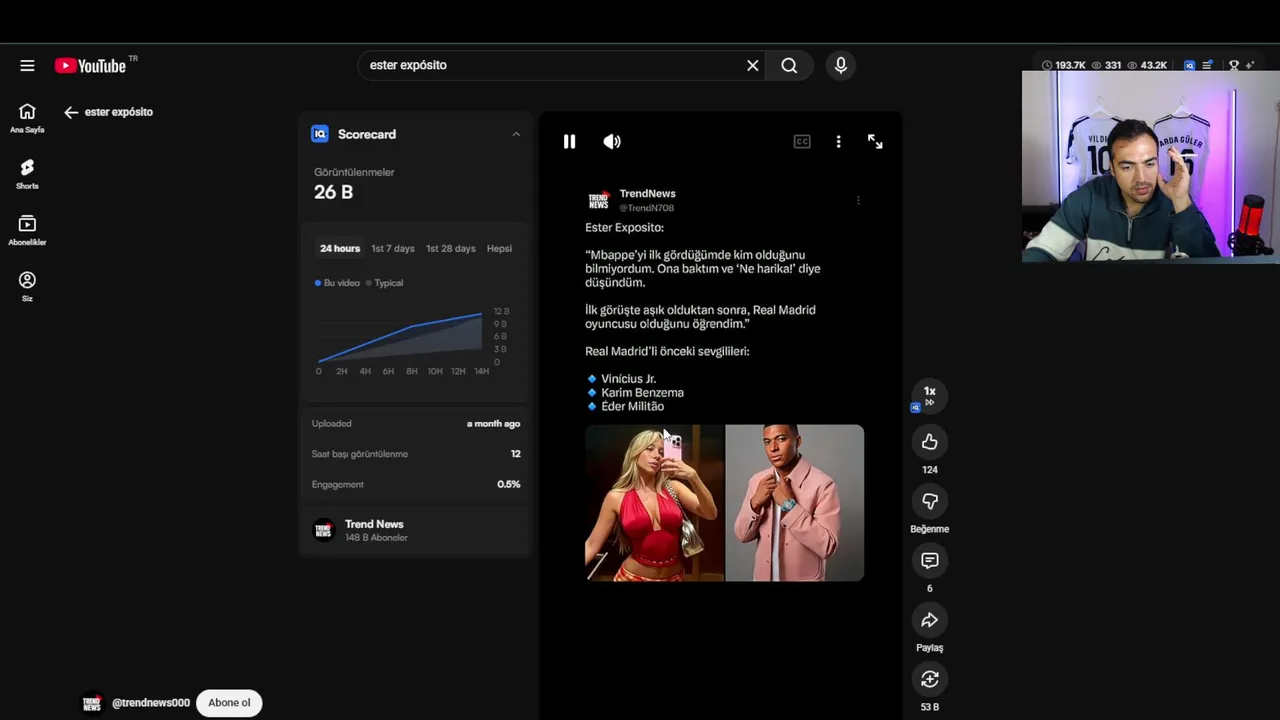Click the Engagement 0.5% value
Screen dimensions: 1280x720
pos(508,484)
